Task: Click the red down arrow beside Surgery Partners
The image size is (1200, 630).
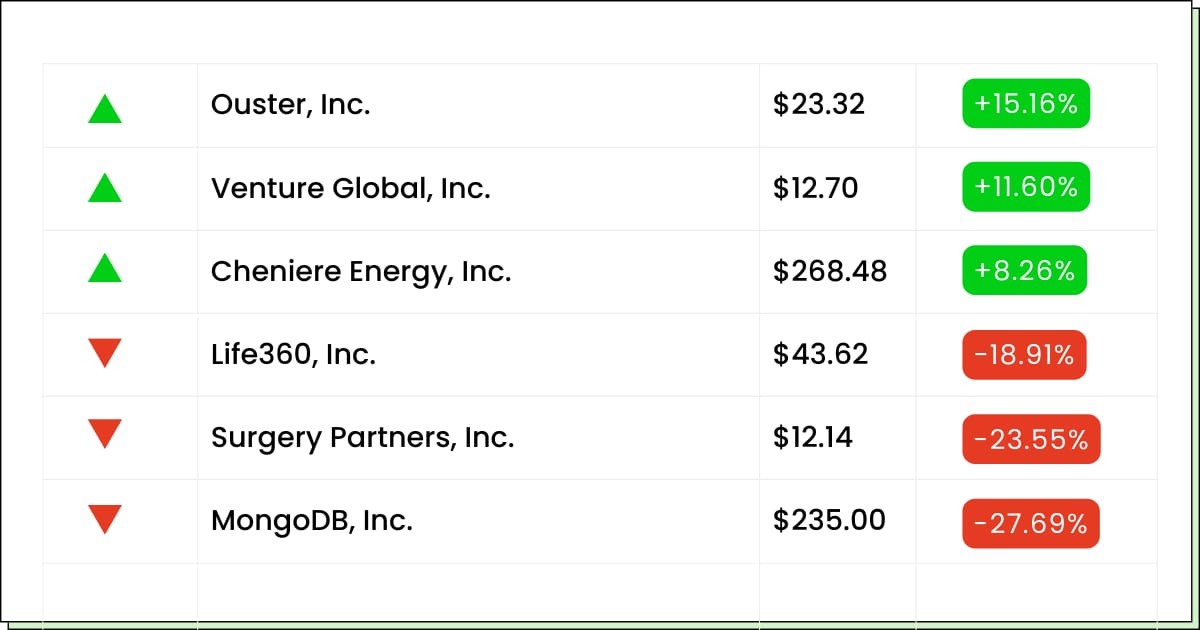Action: click(105, 434)
